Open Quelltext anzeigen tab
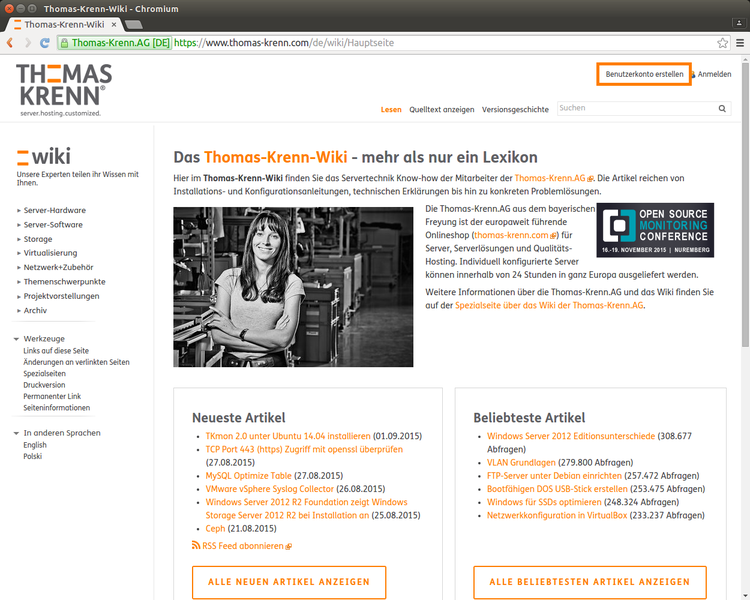 (441, 110)
